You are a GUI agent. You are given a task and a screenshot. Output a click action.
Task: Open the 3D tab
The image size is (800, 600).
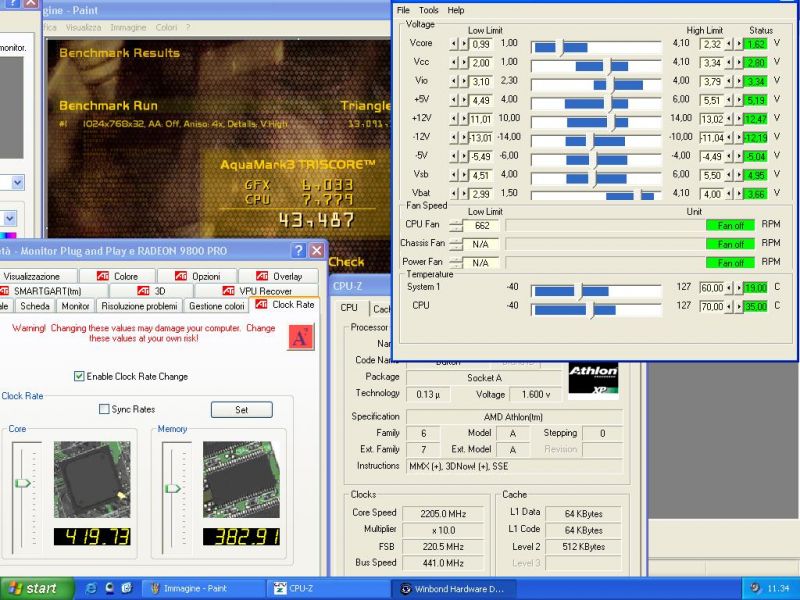click(152, 291)
